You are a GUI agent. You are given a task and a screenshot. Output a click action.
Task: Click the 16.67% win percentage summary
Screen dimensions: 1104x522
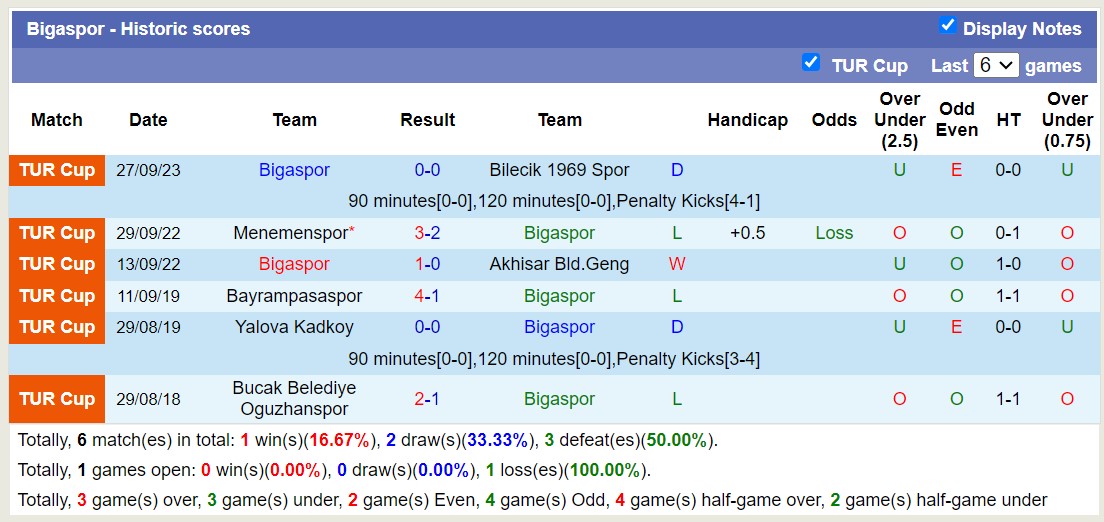pos(339,441)
